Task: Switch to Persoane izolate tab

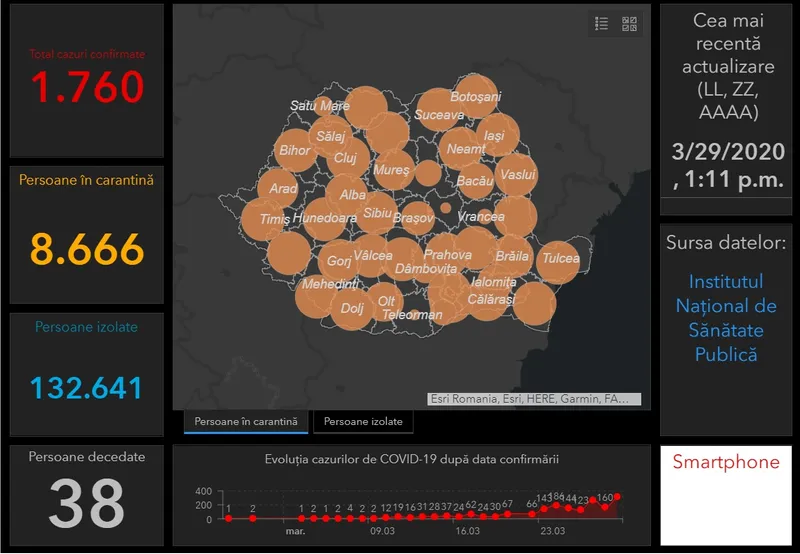Action: click(363, 422)
